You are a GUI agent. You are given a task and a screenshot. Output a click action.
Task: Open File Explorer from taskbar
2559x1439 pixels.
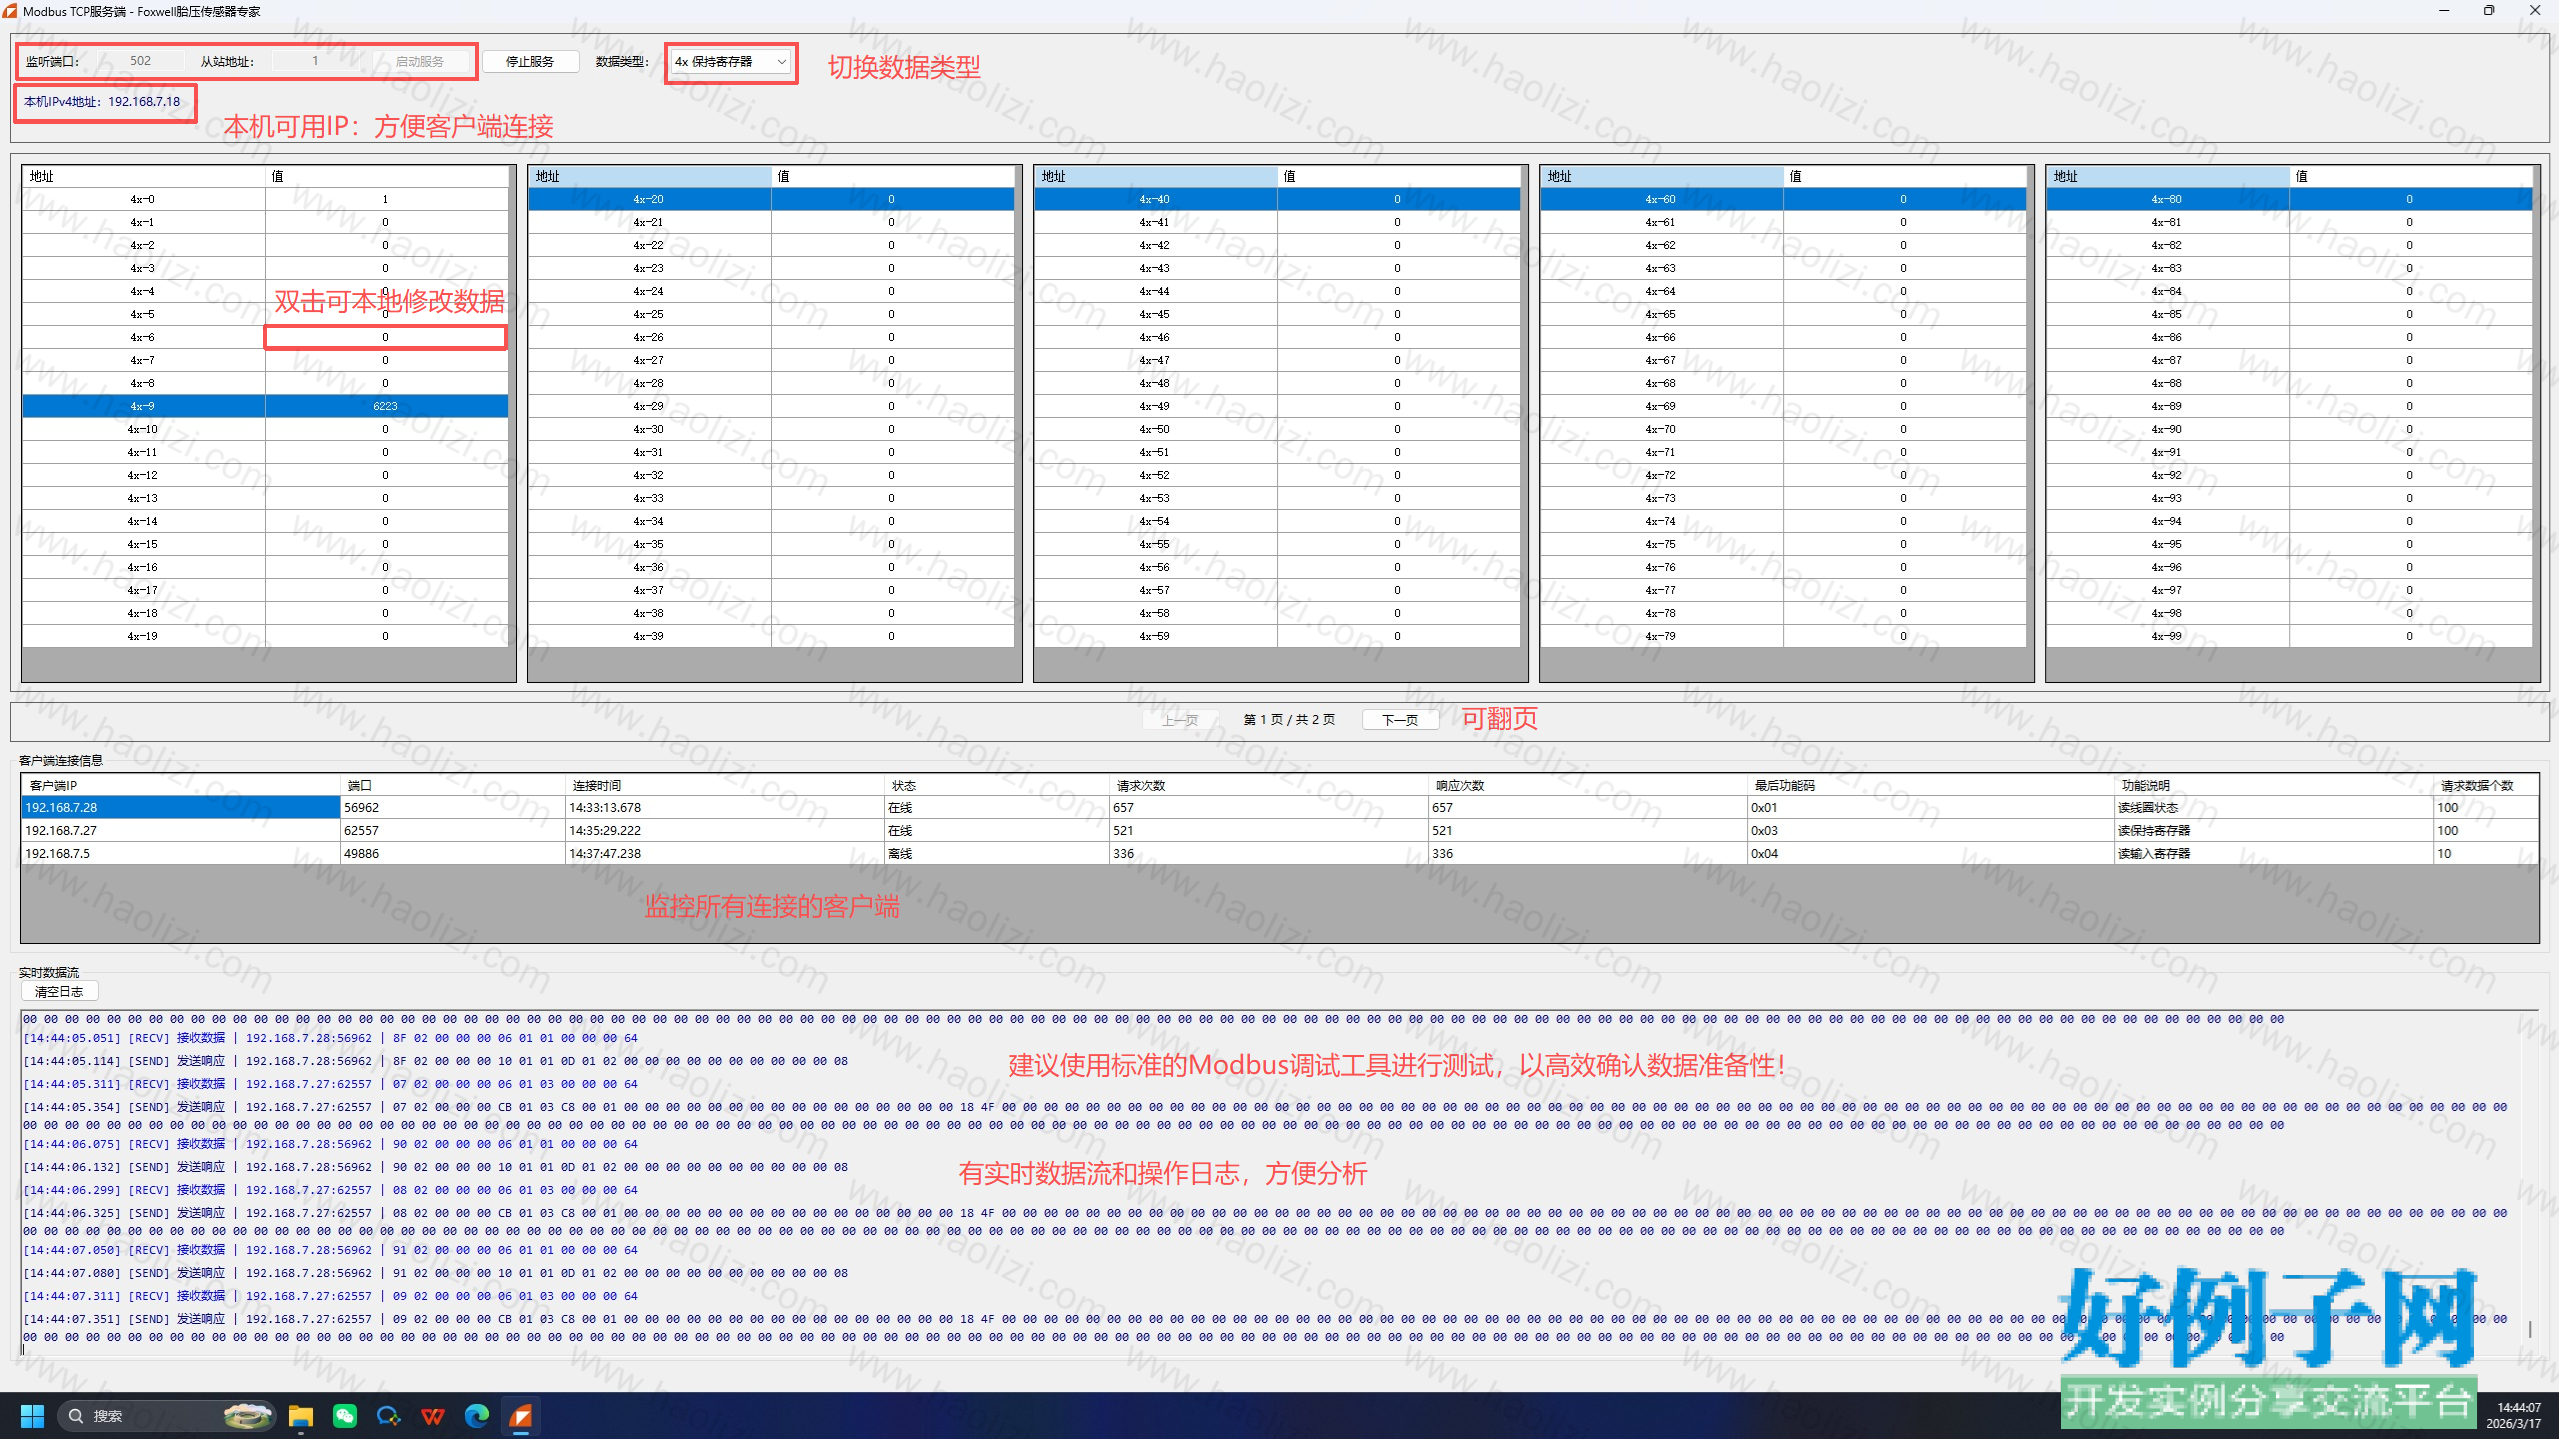tap(301, 1416)
